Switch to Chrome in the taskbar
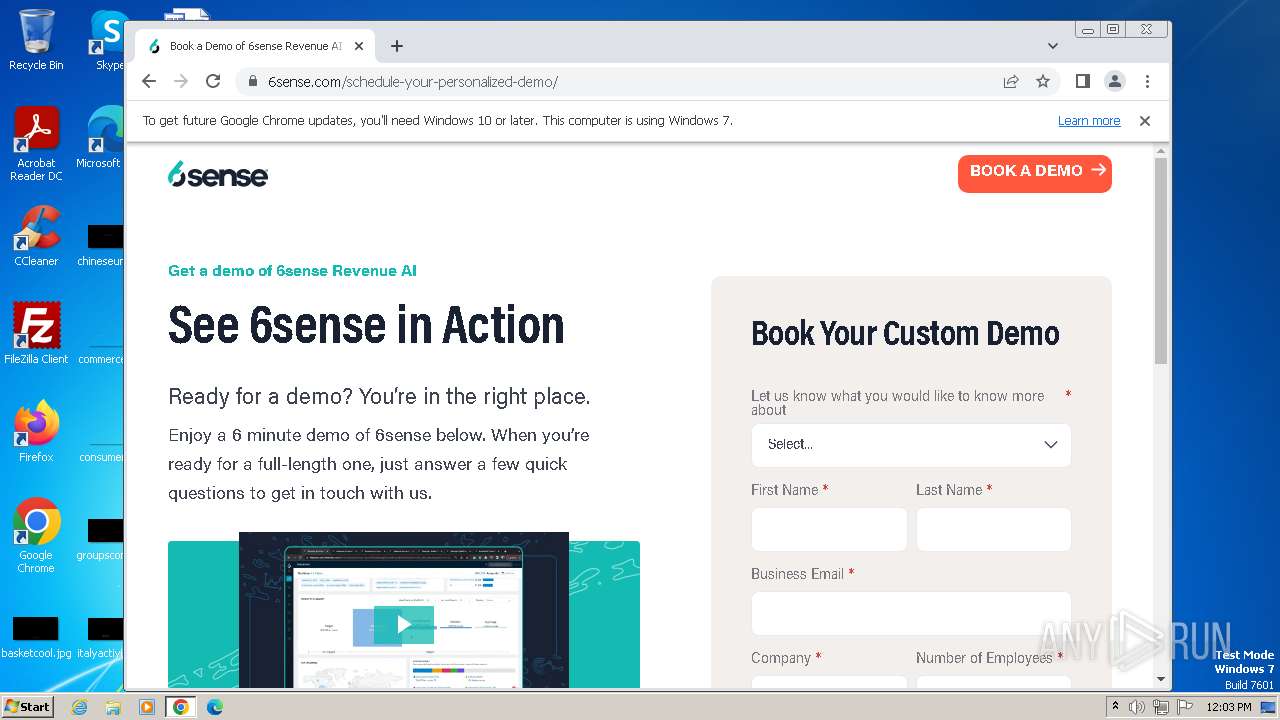 click(180, 707)
